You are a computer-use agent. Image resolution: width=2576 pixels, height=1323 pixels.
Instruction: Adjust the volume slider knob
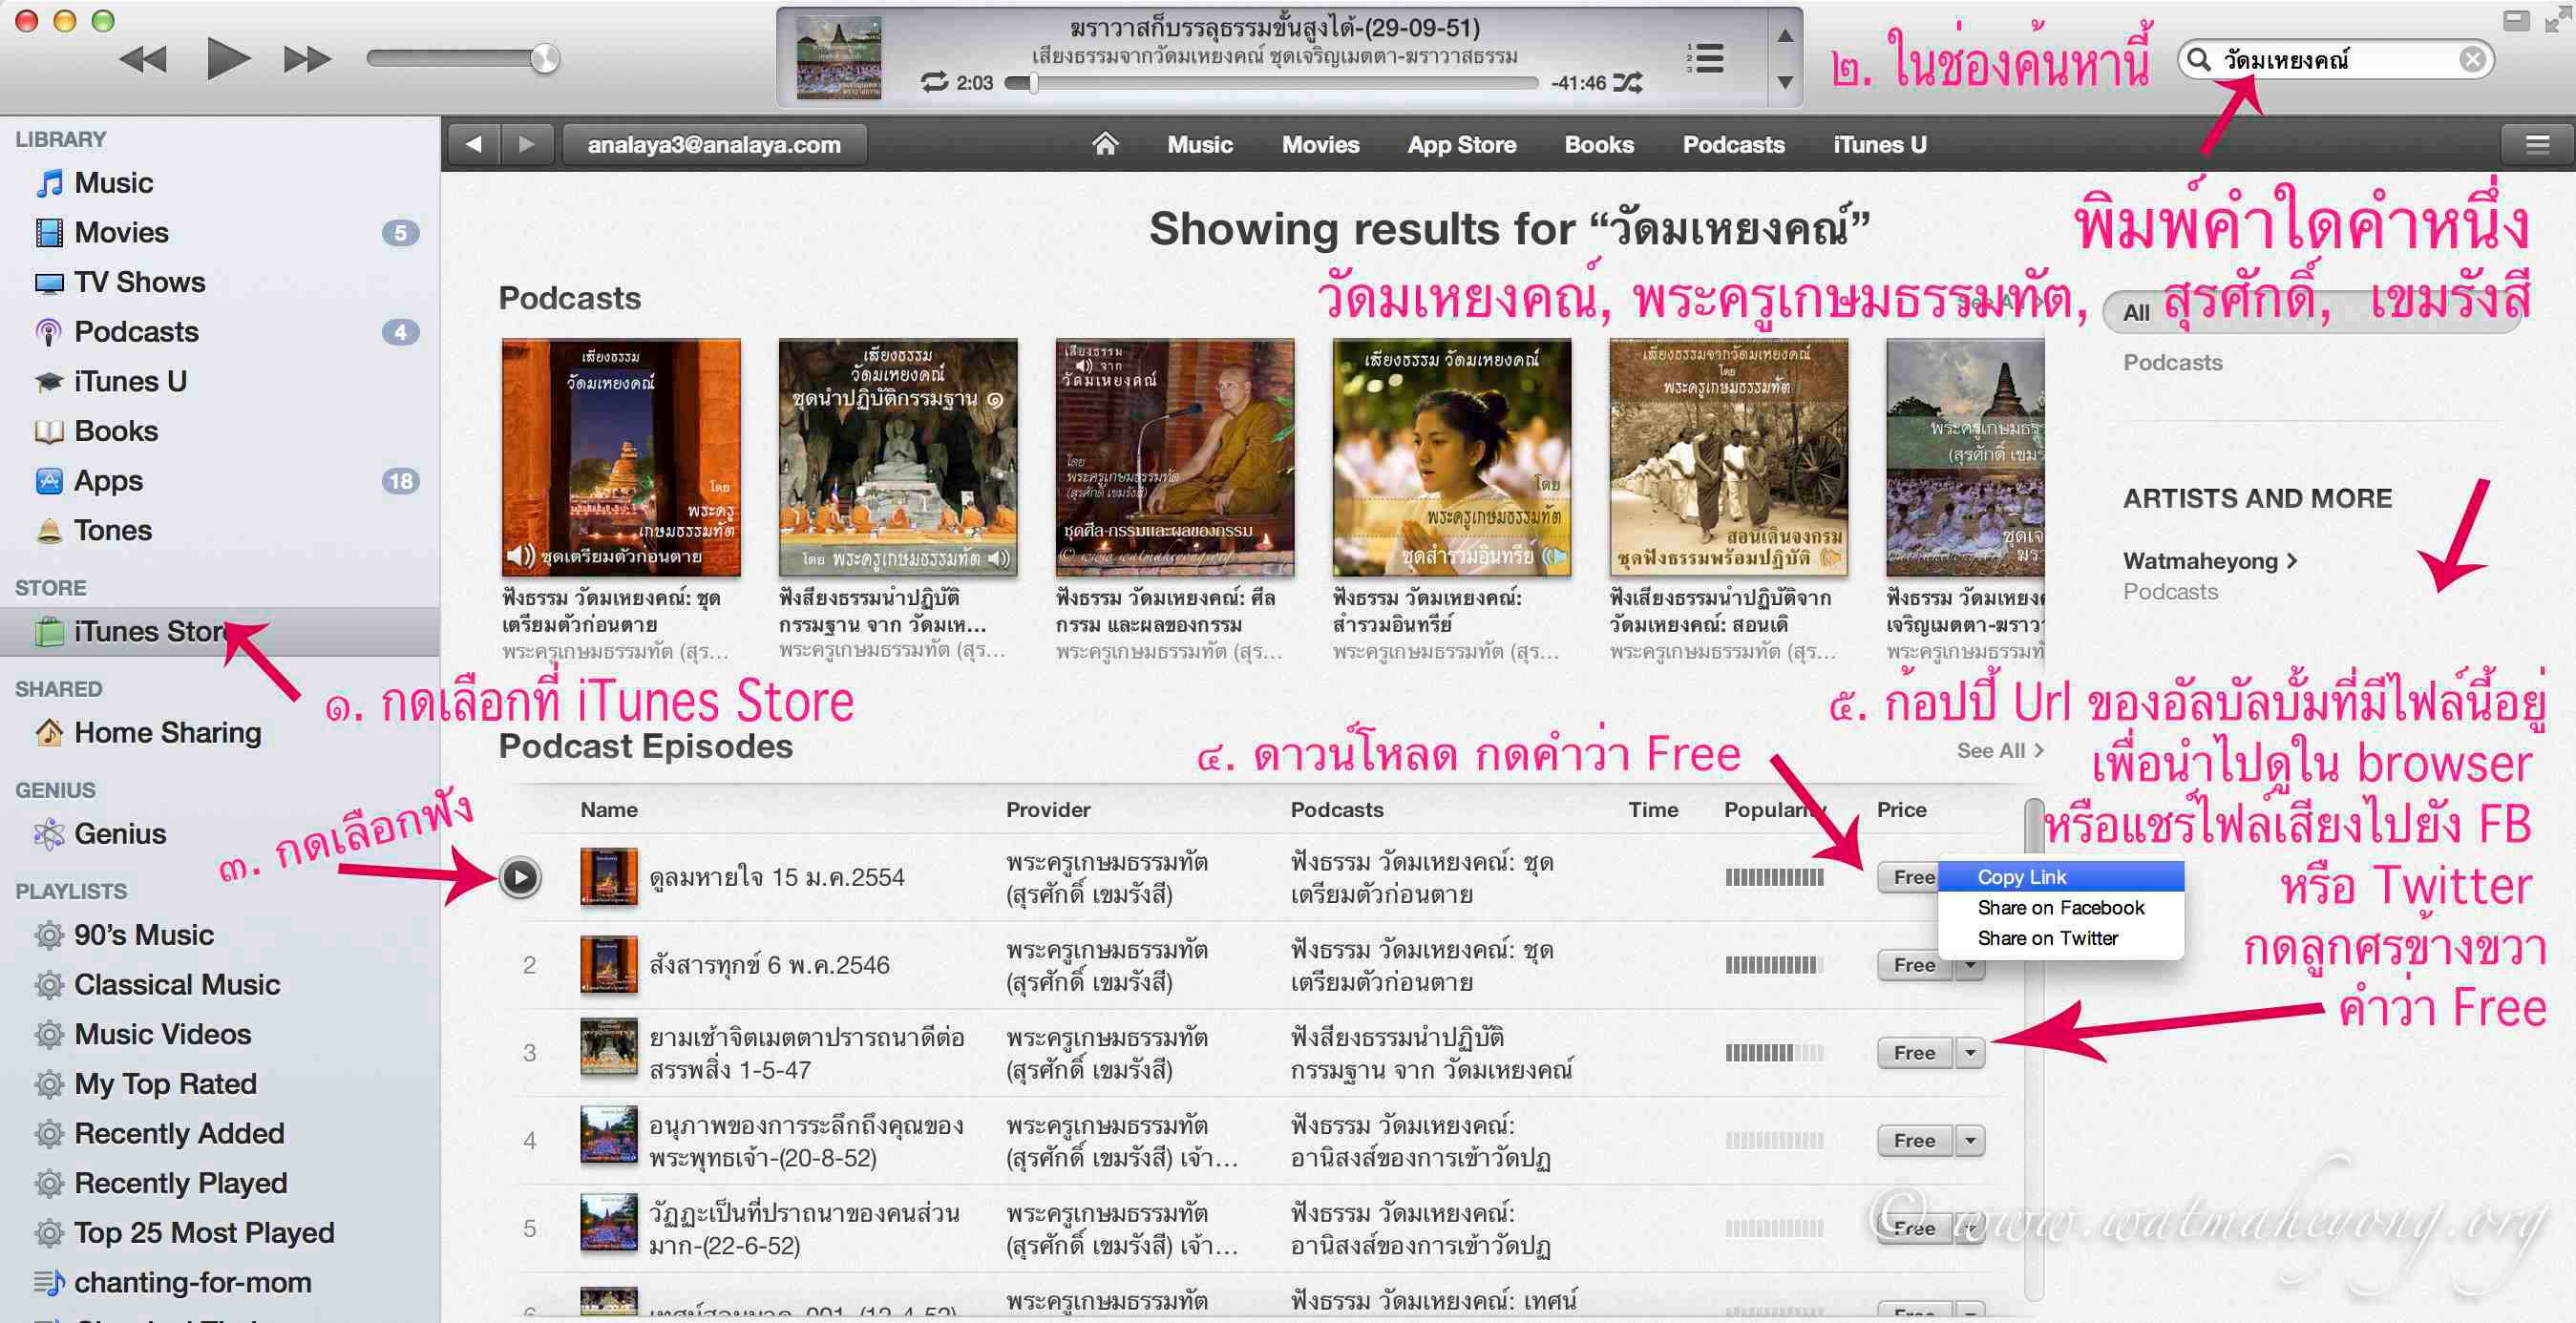[545, 59]
